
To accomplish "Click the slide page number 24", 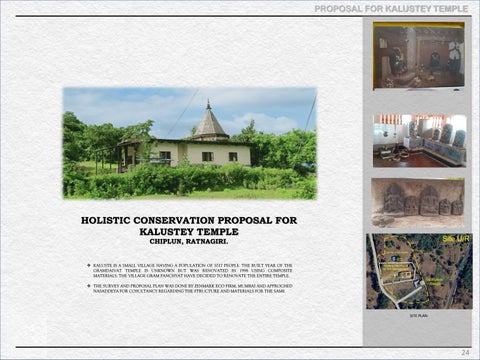I will pos(465,353).
